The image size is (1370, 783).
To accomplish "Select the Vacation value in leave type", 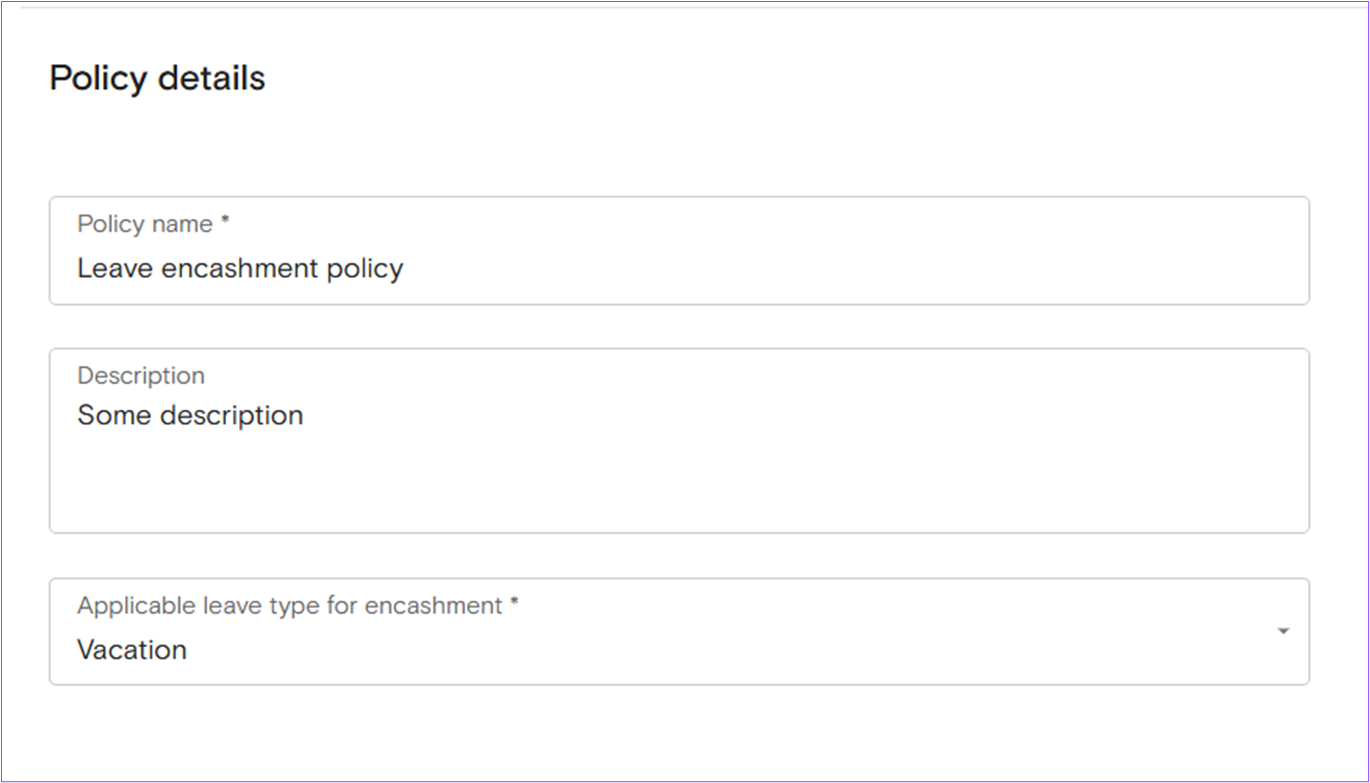I will 132,650.
